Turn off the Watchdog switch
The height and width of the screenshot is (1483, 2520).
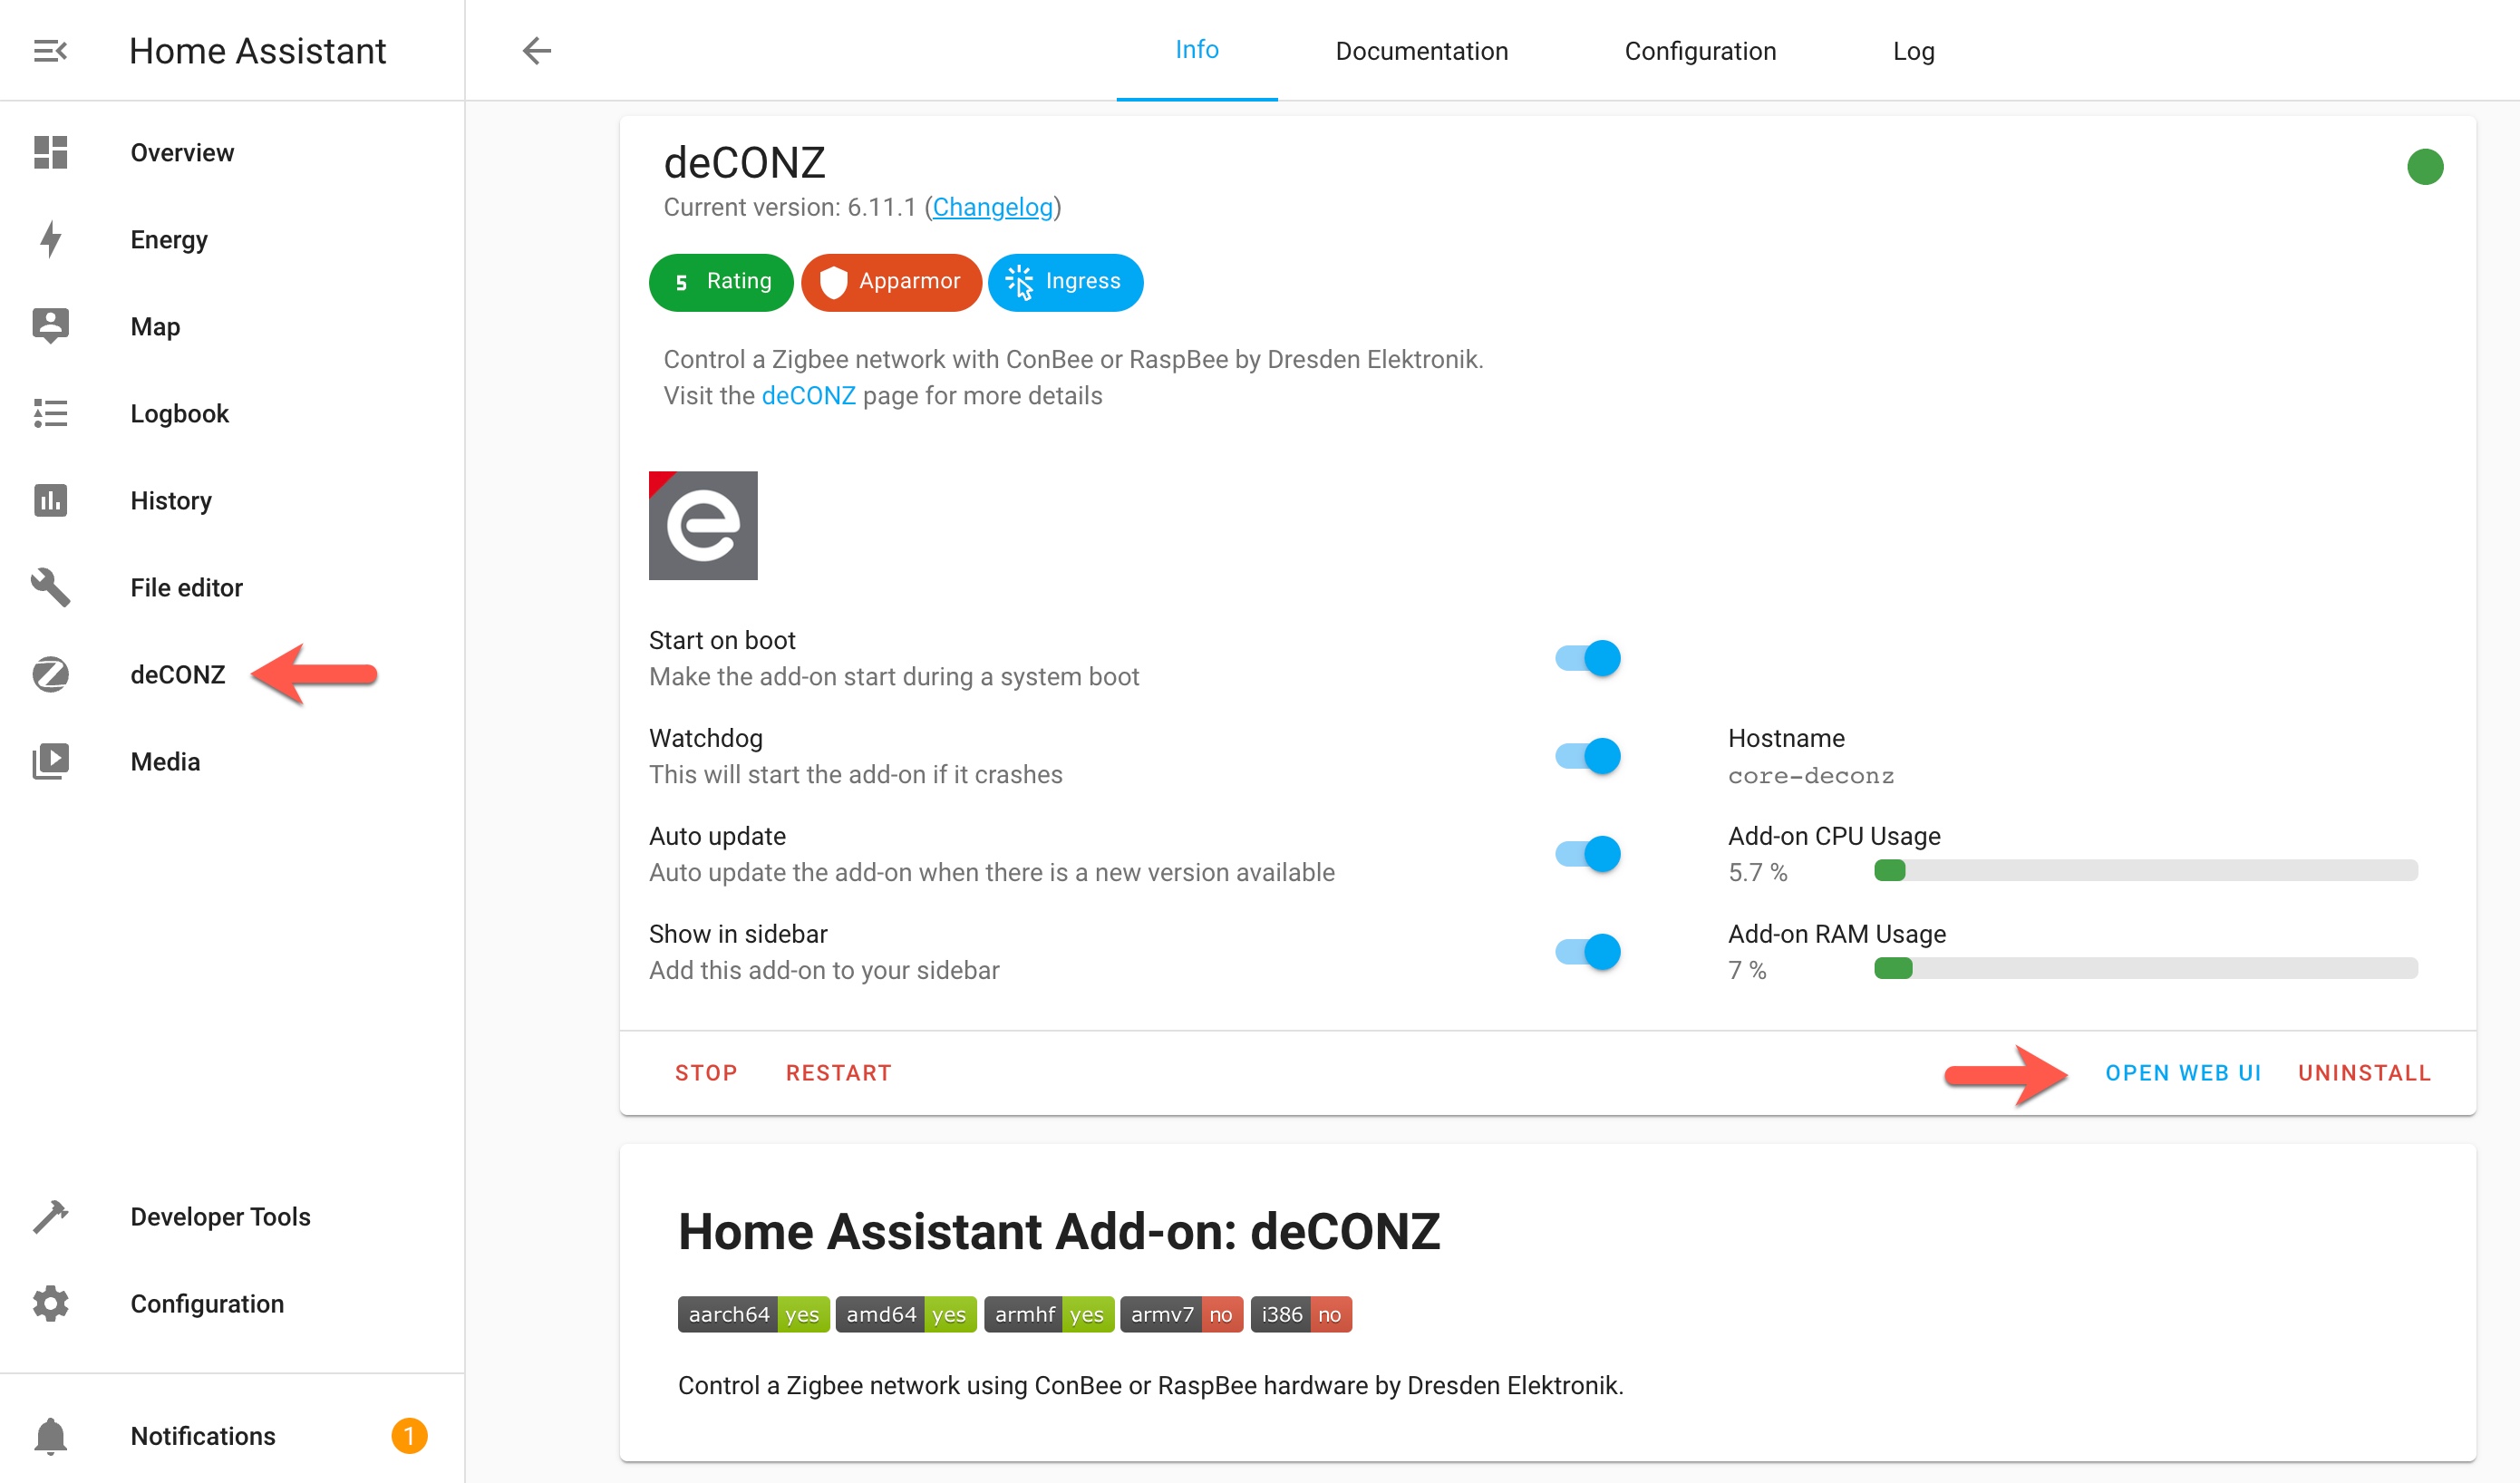tap(1588, 756)
